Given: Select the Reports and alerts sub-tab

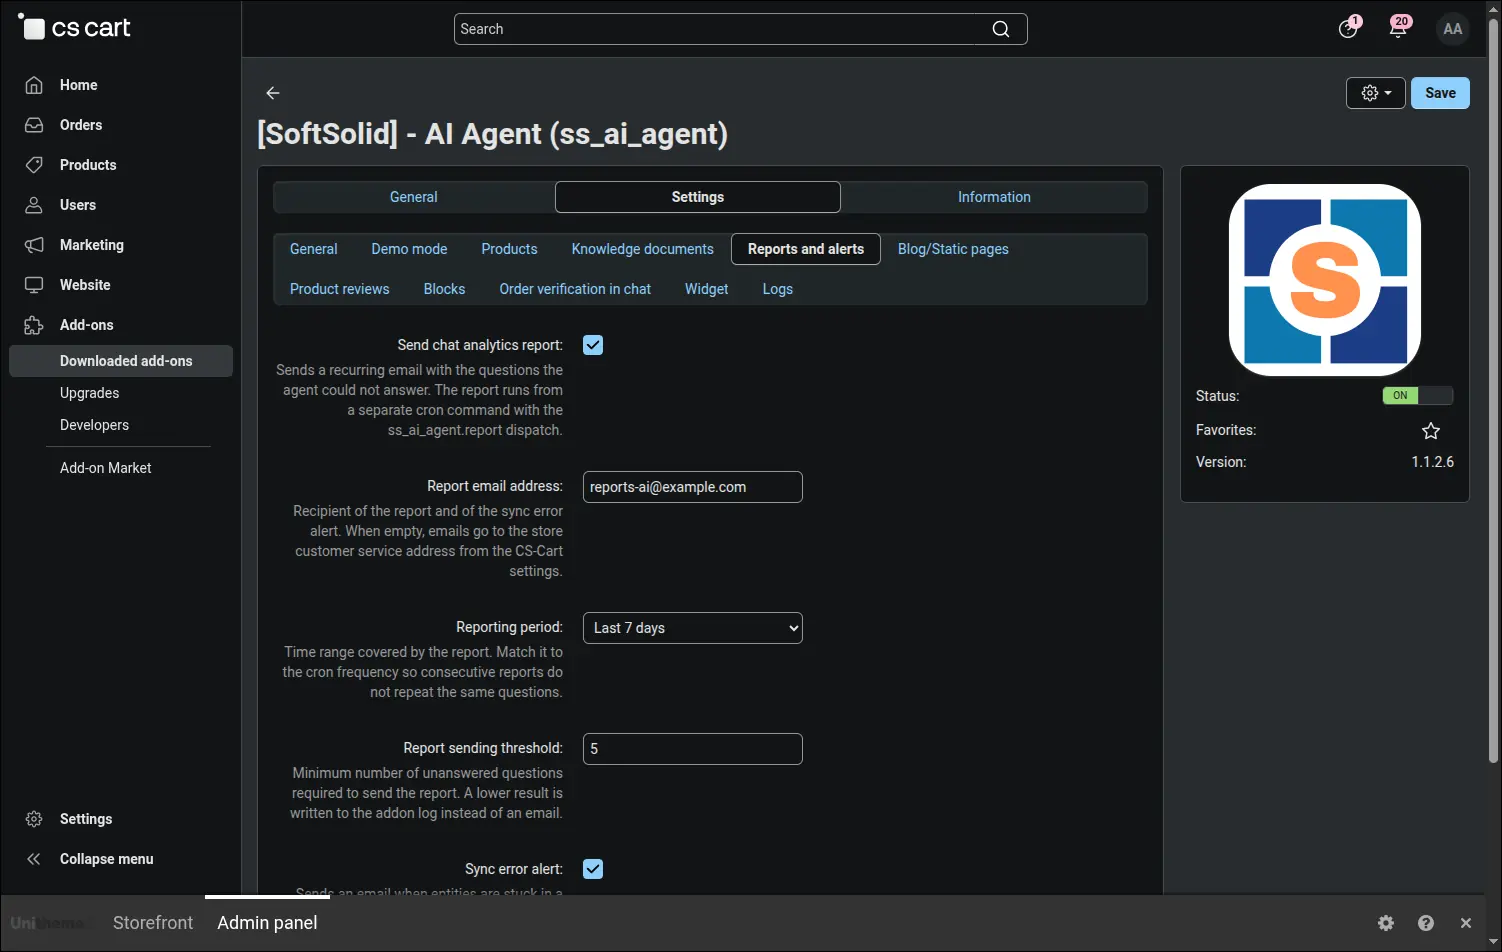Looking at the screenshot, I should [806, 249].
